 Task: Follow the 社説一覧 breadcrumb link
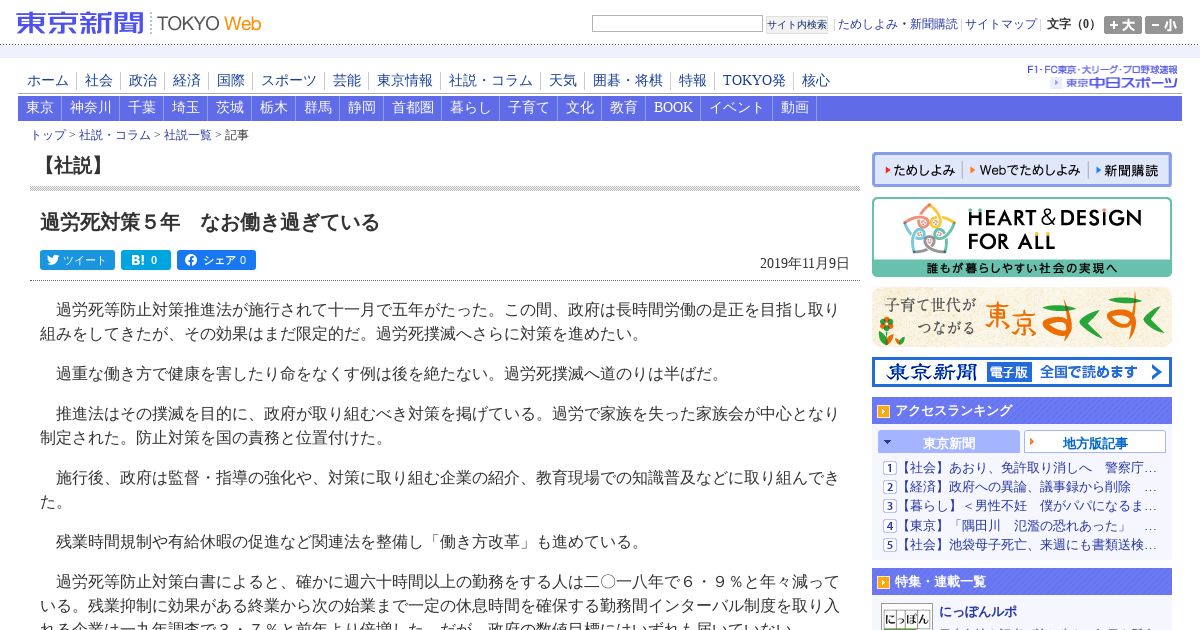coord(188,135)
